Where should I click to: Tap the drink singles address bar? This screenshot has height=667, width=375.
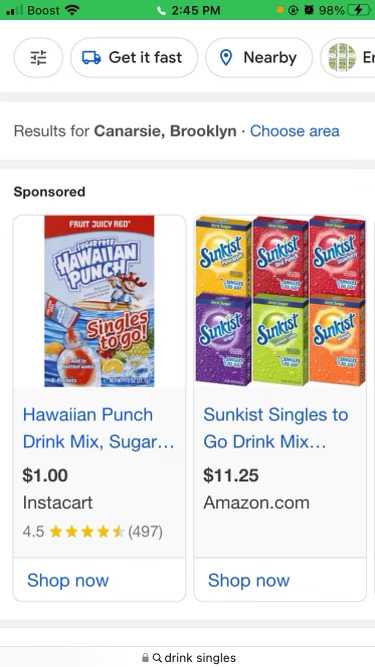[x=188, y=657]
